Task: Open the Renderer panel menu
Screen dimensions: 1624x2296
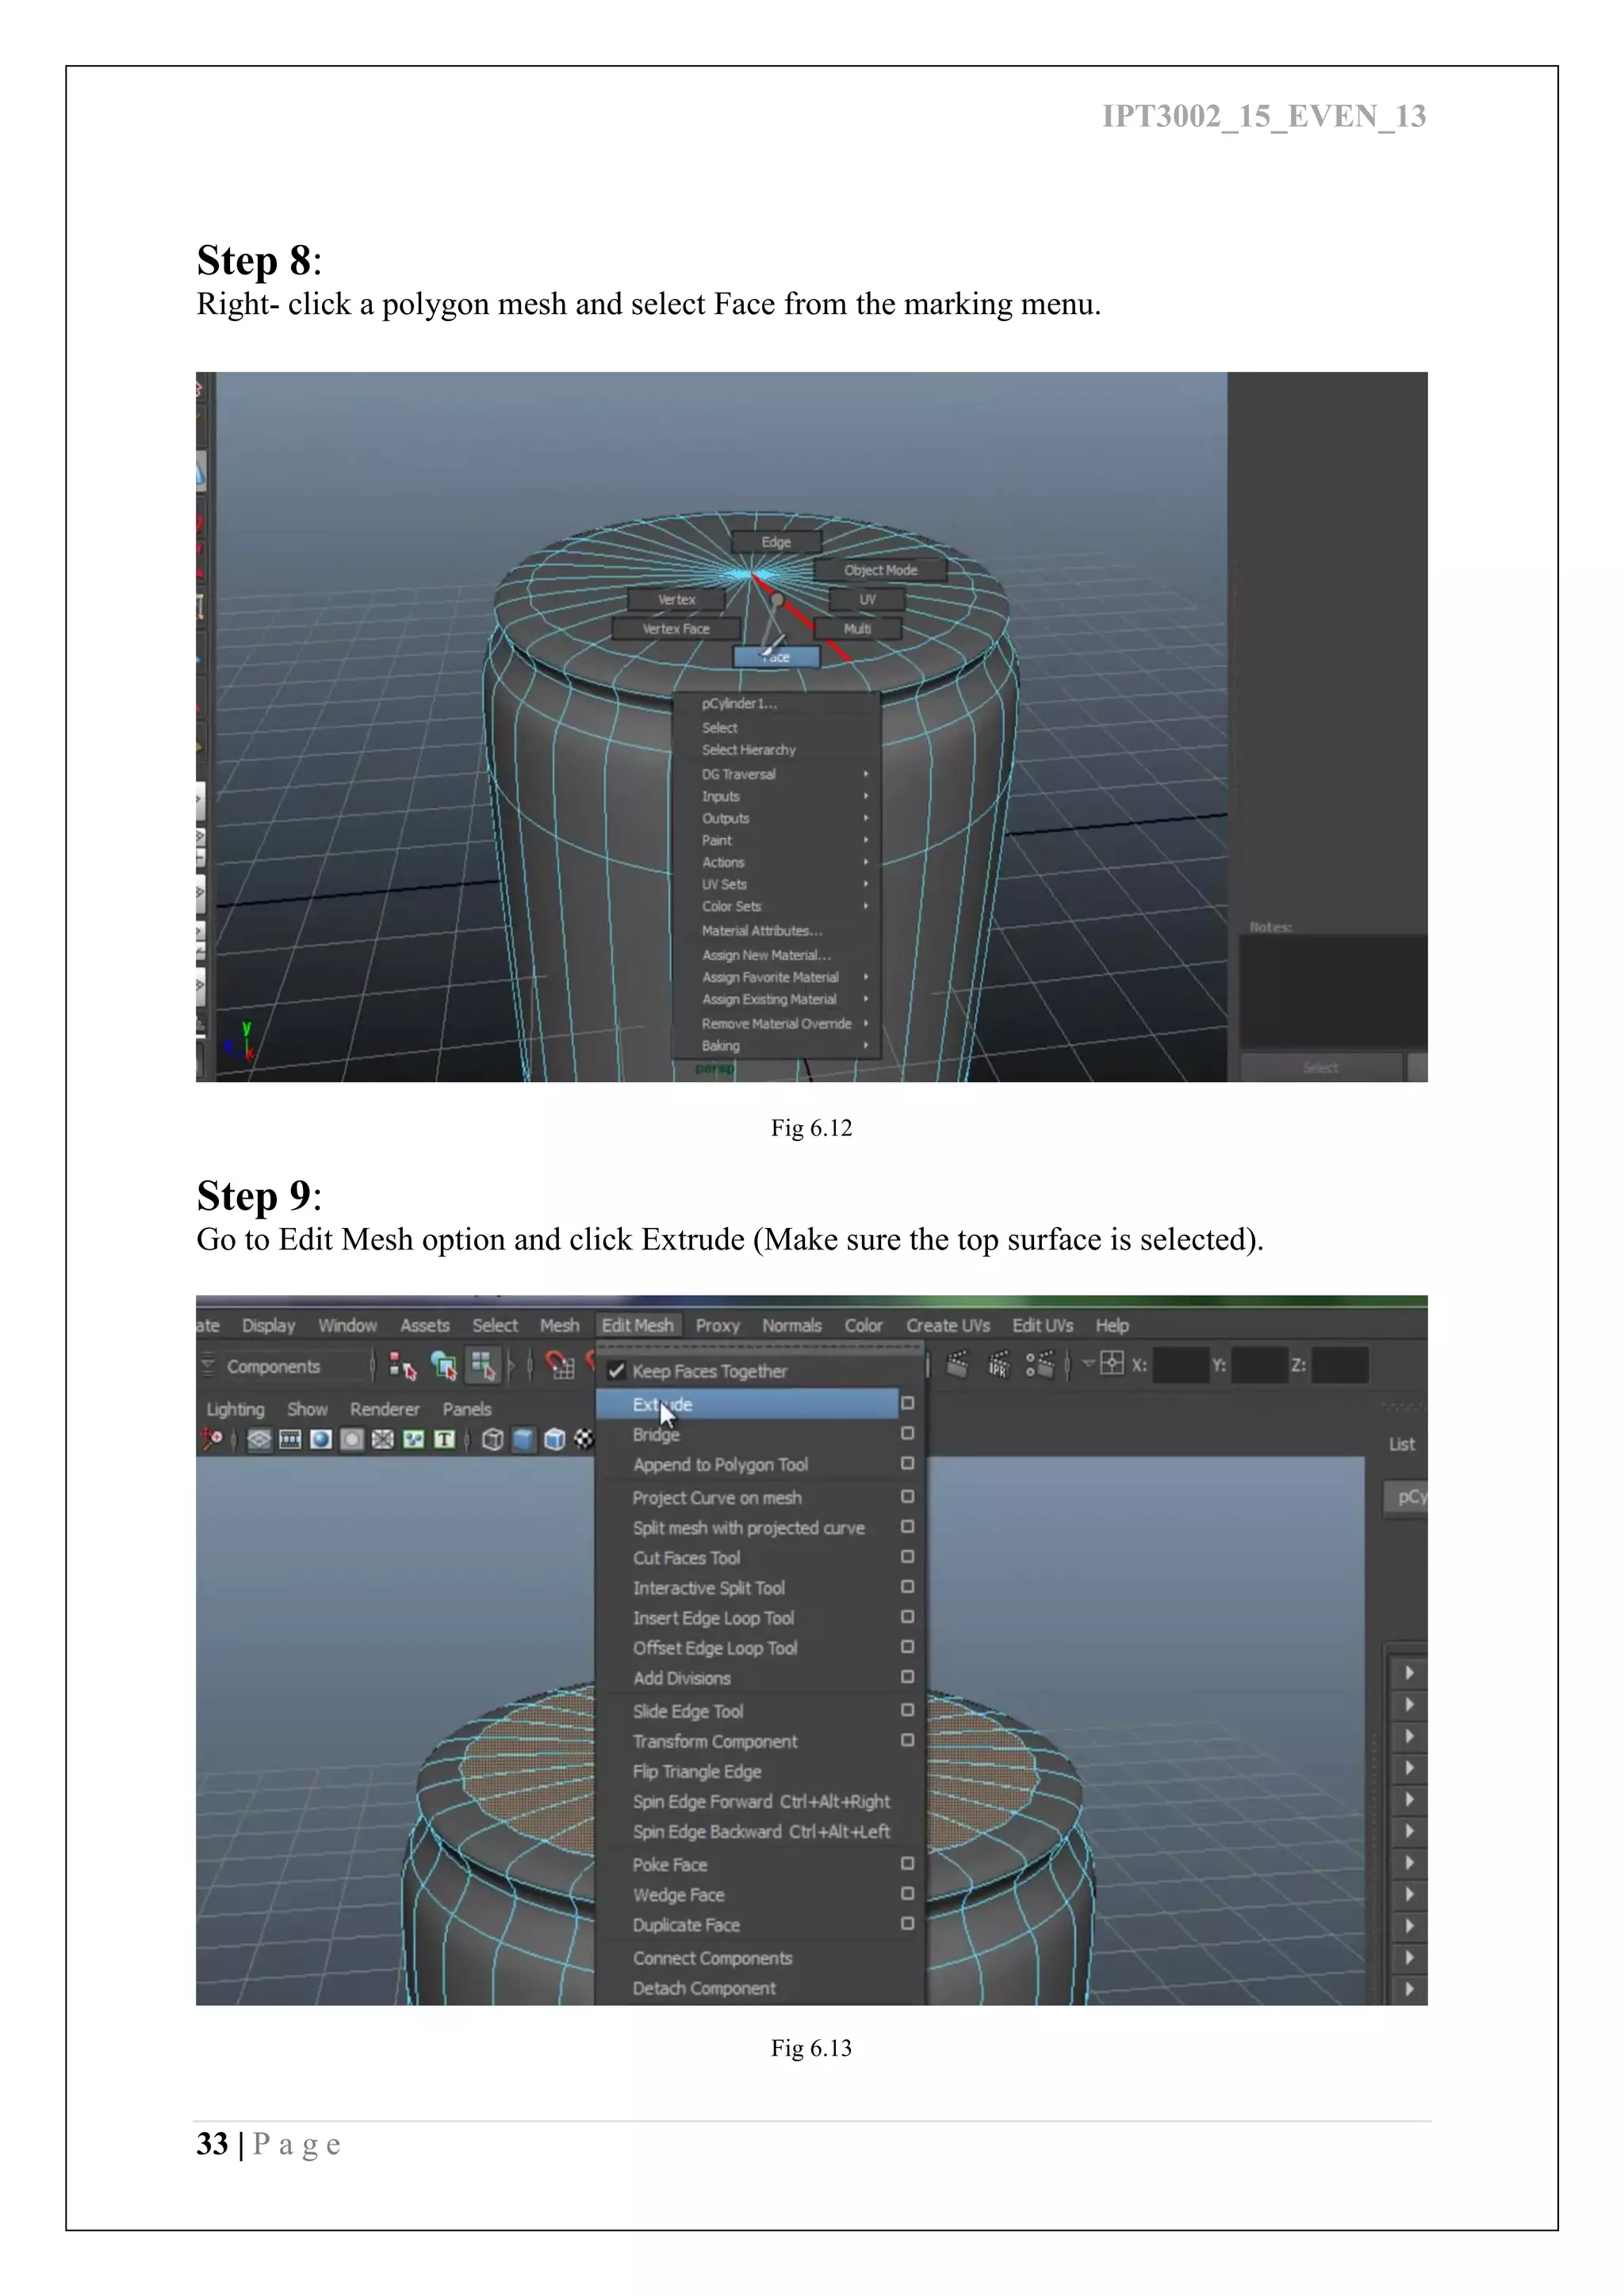Action: 384,1409
